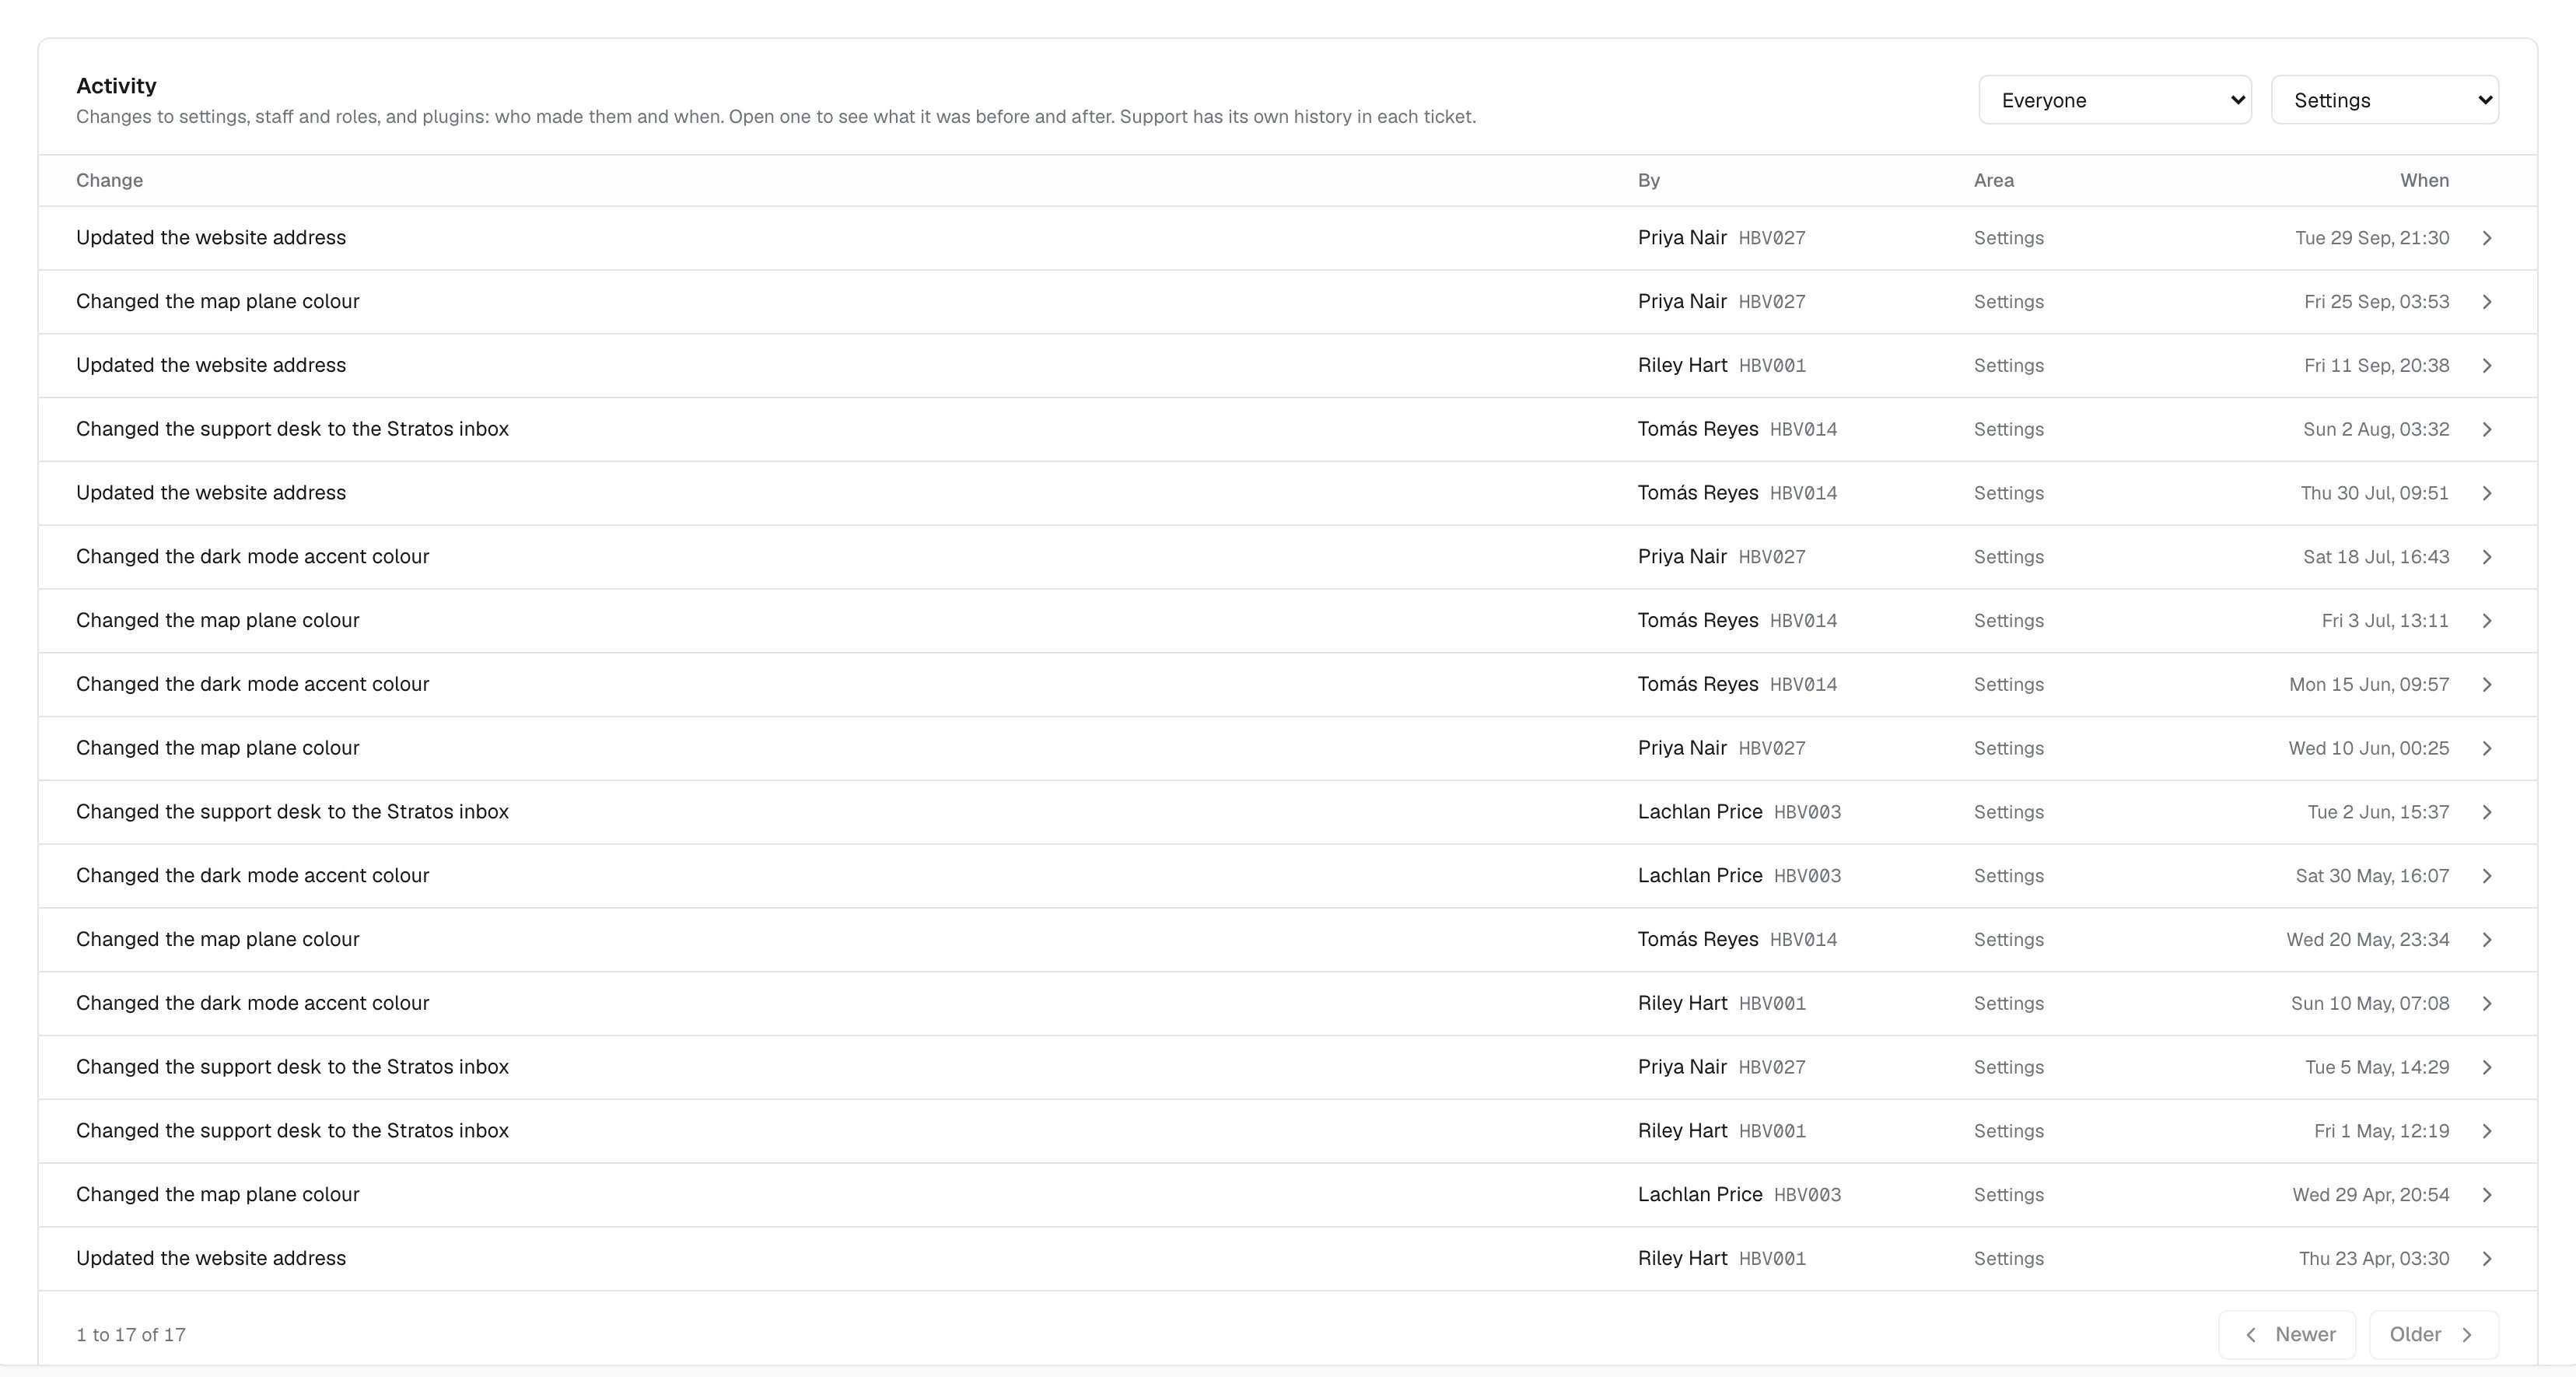Open Riley Hart's dark mode accent colour change

pyautogui.click(x=1287, y=1004)
